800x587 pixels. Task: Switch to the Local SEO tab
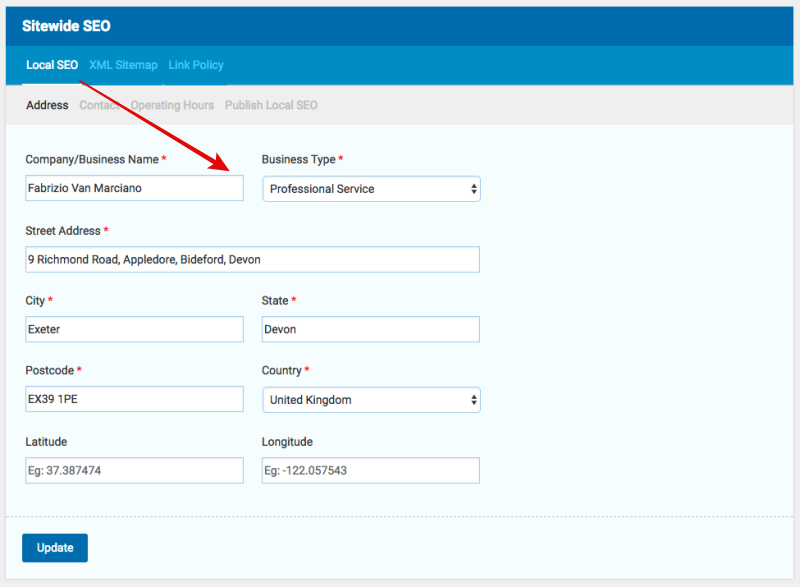(52, 65)
